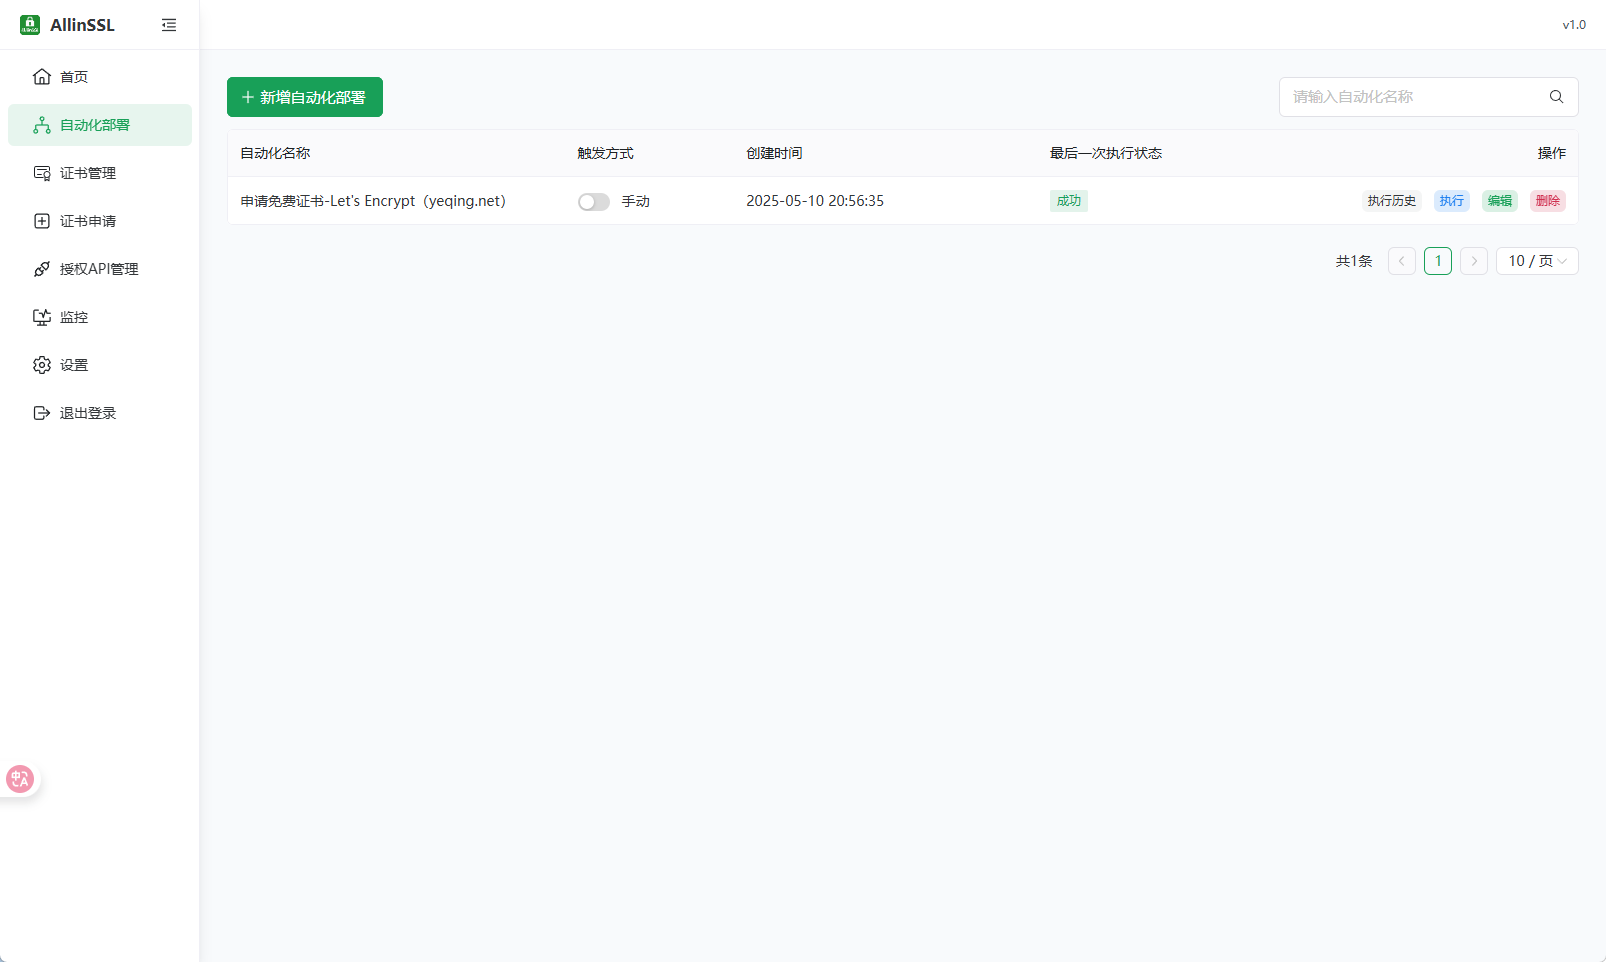Viewport: 1606px width, 962px height.
Task: Select page 1 in pagination
Action: click(x=1438, y=261)
